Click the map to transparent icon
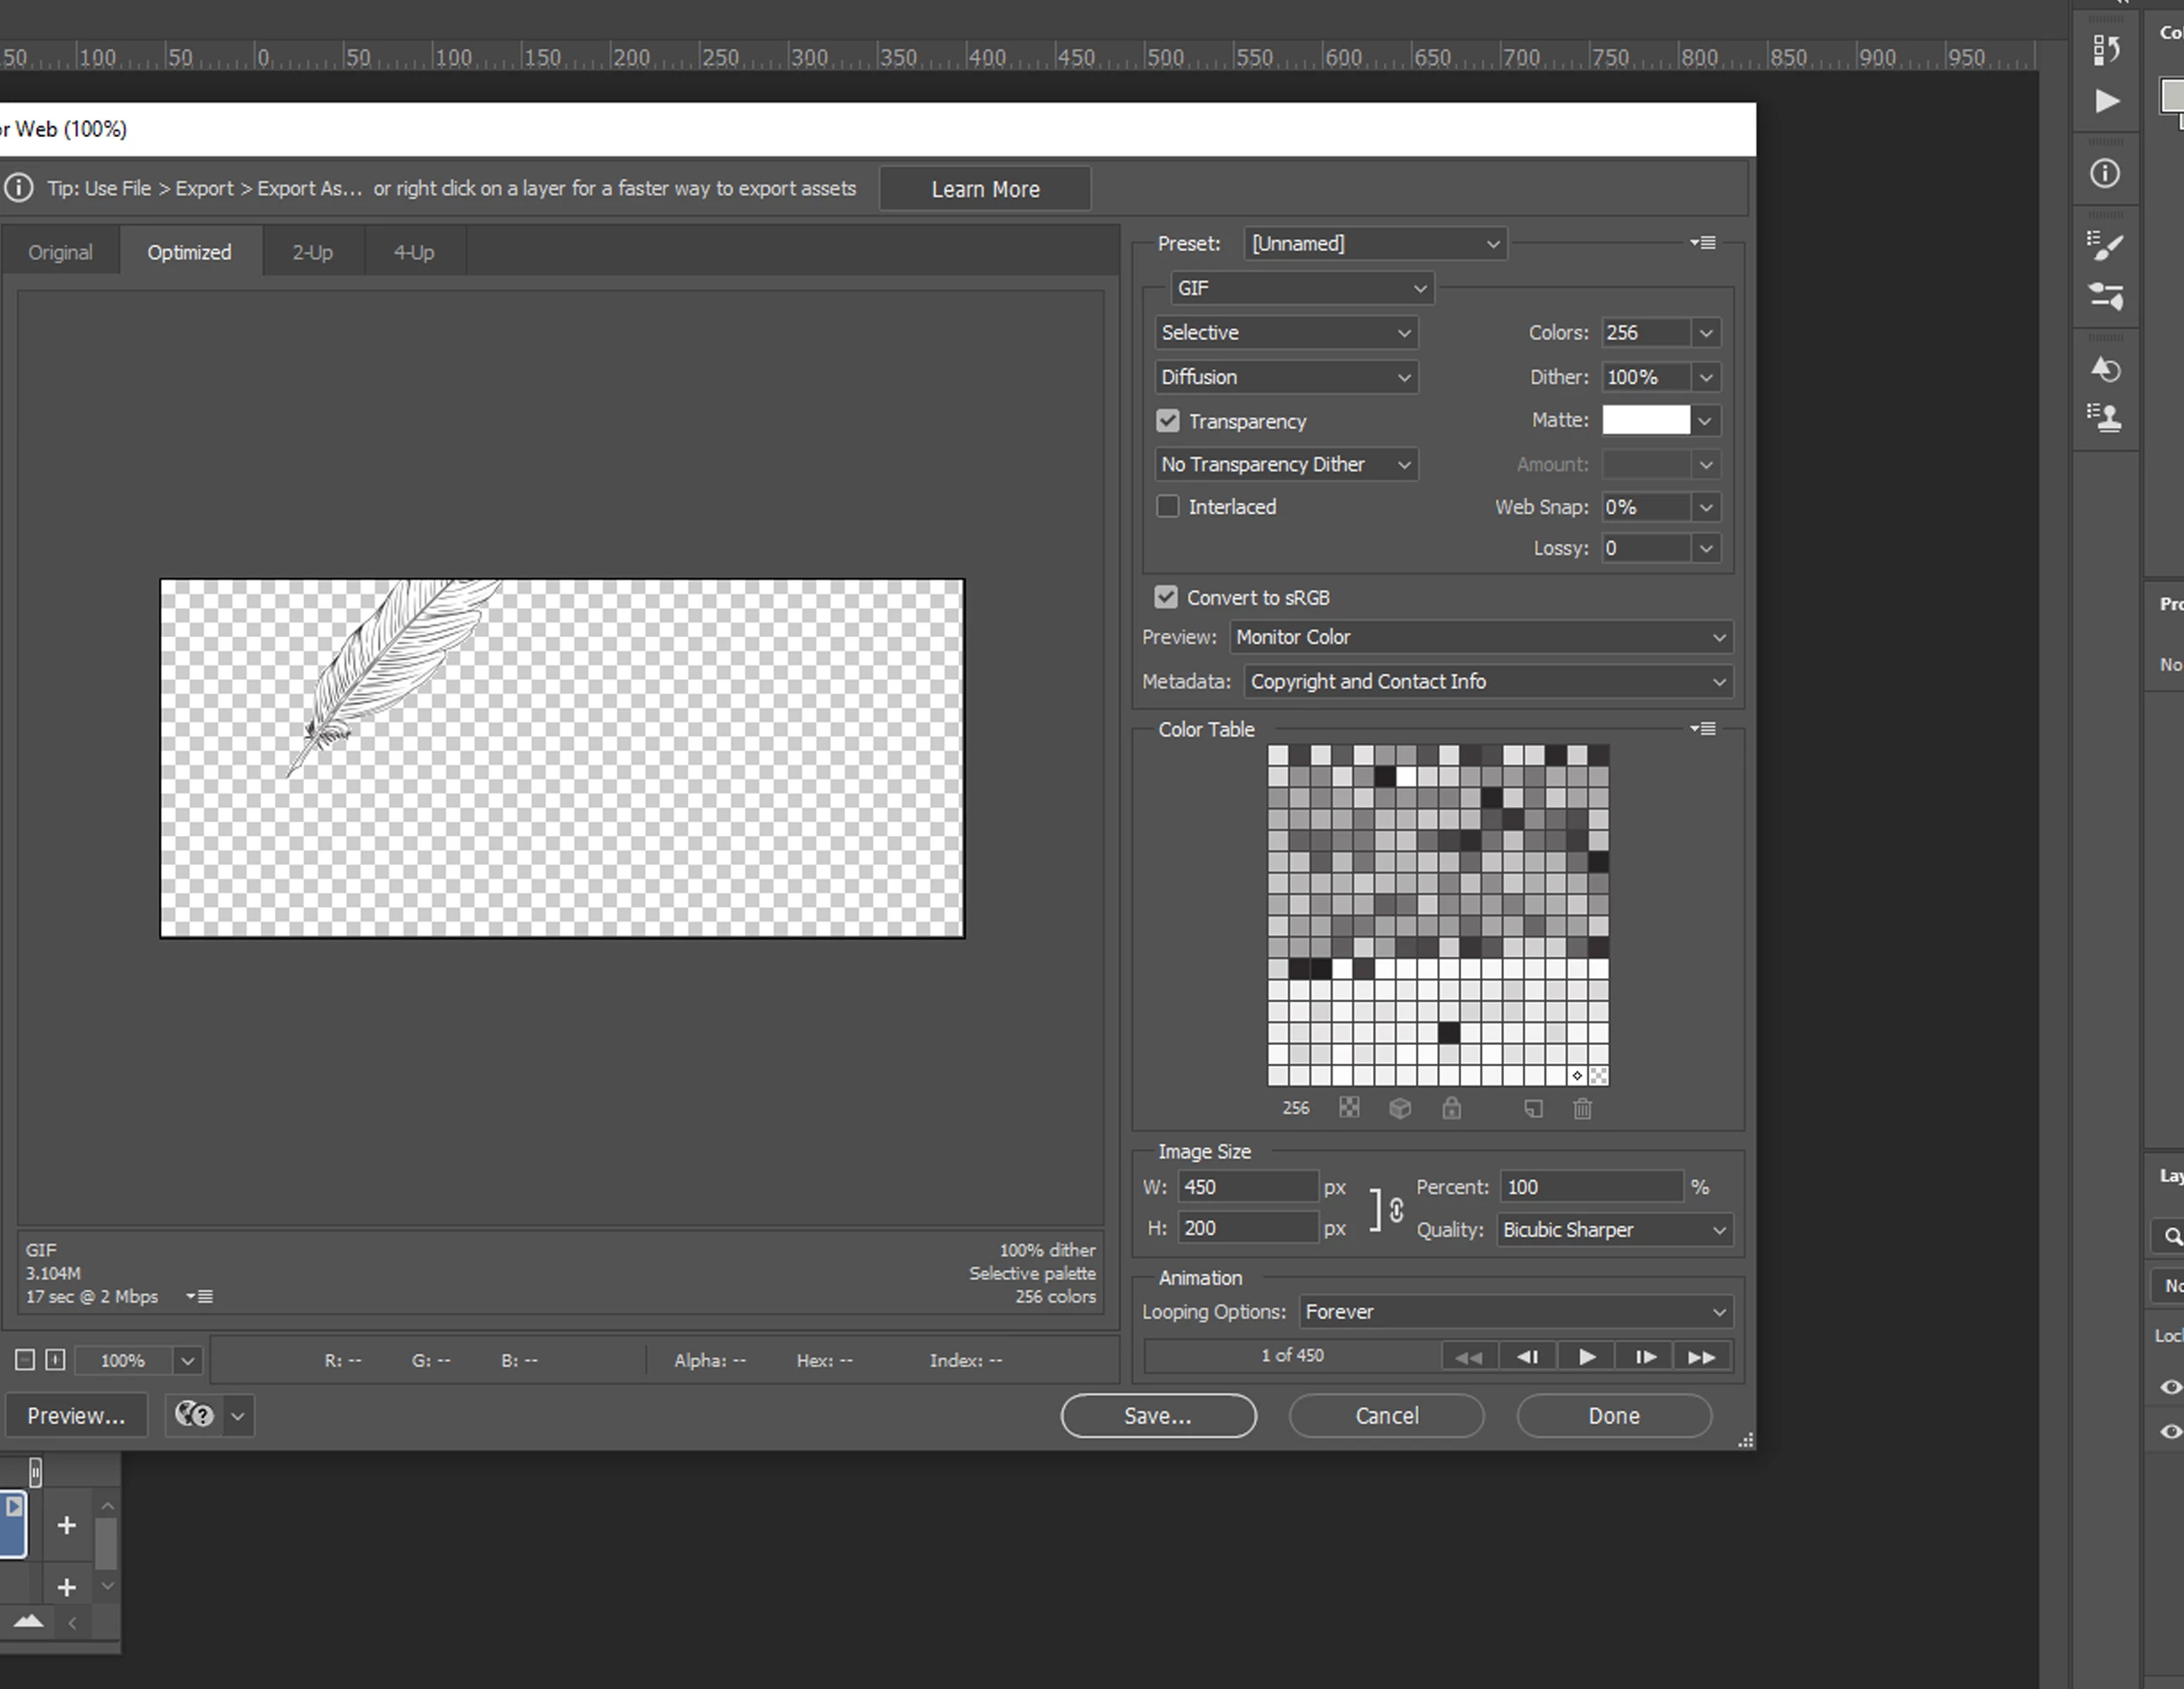The height and width of the screenshot is (1689, 2184). click(1349, 1108)
